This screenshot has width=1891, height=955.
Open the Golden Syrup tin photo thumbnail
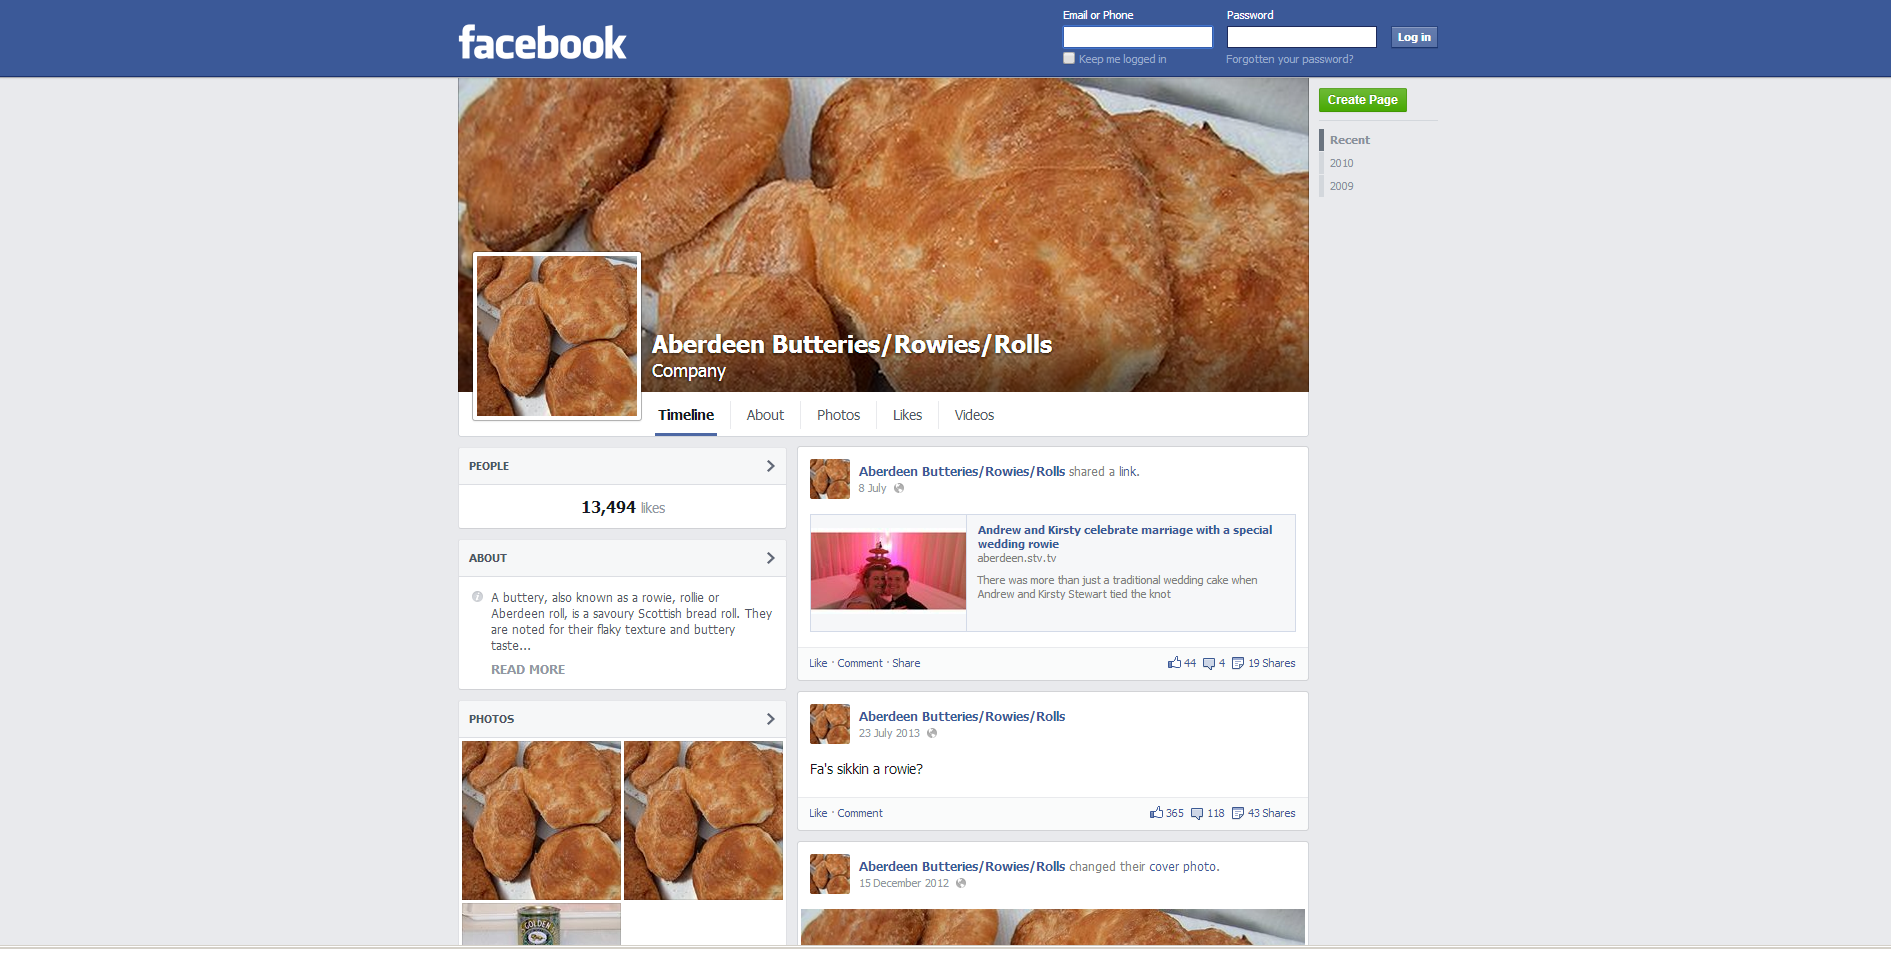click(x=541, y=924)
